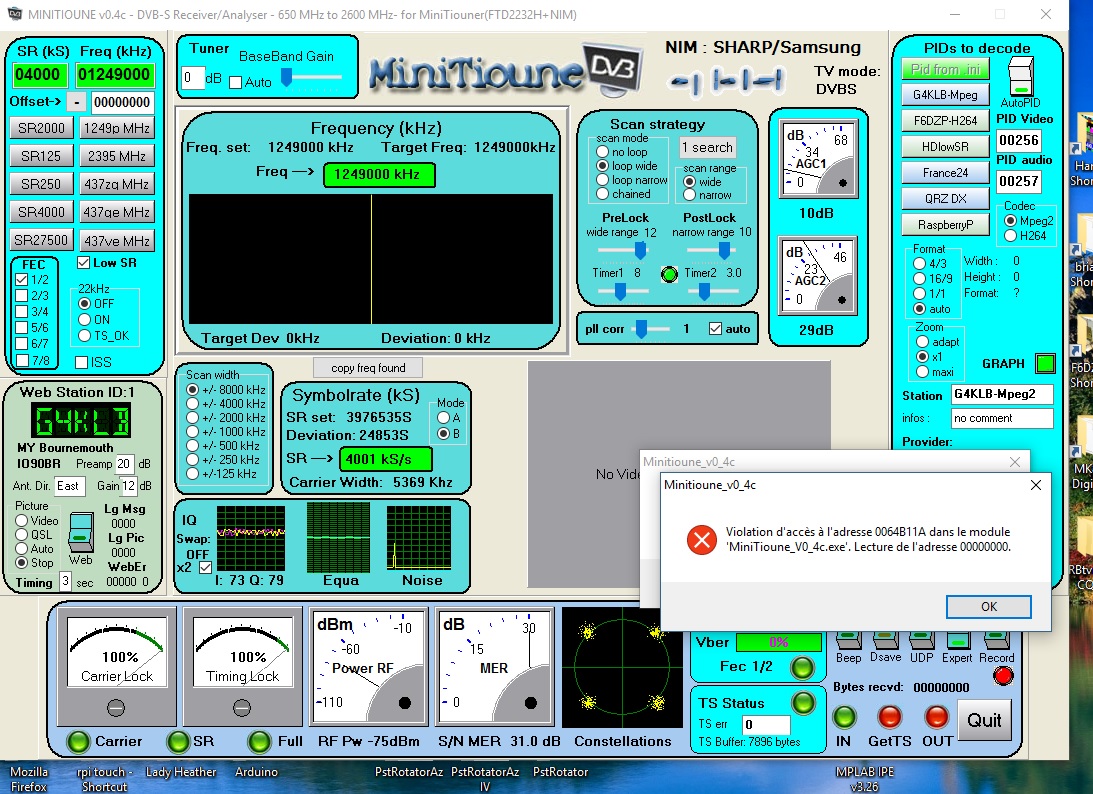Click the green GRAPH square
Viewport: 1093px width, 794px height.
[1045, 363]
